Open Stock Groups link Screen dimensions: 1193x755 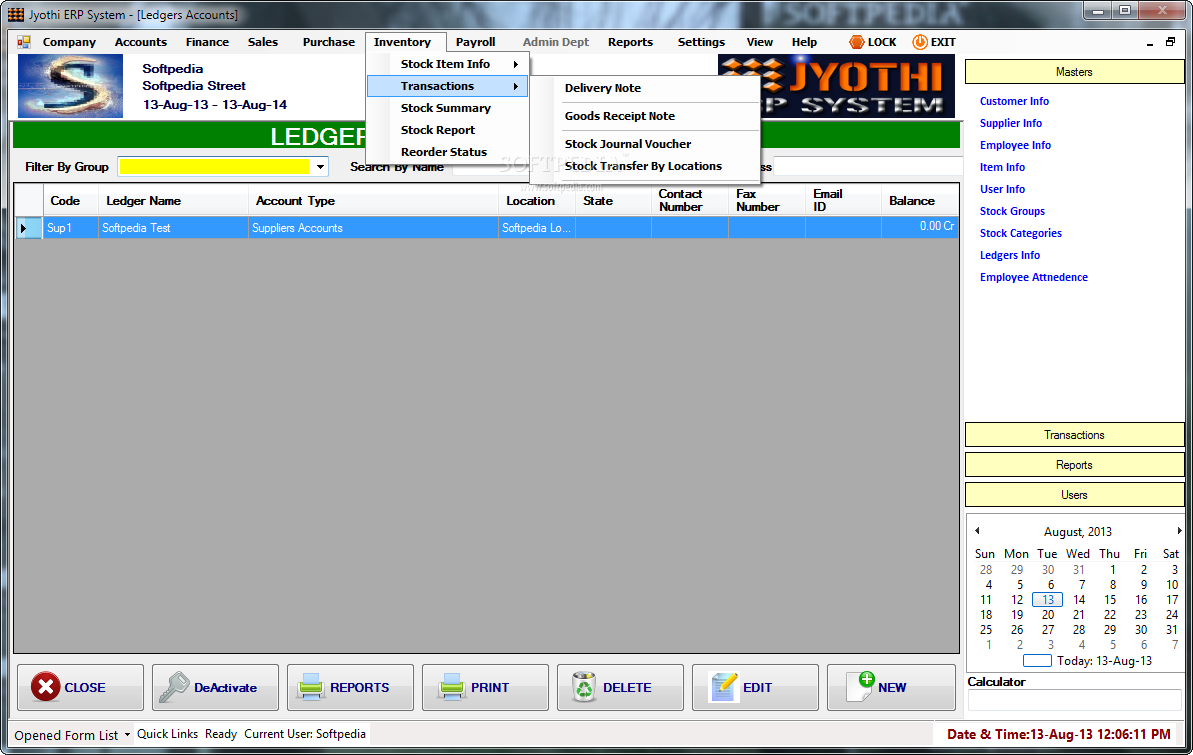[x=1012, y=212]
